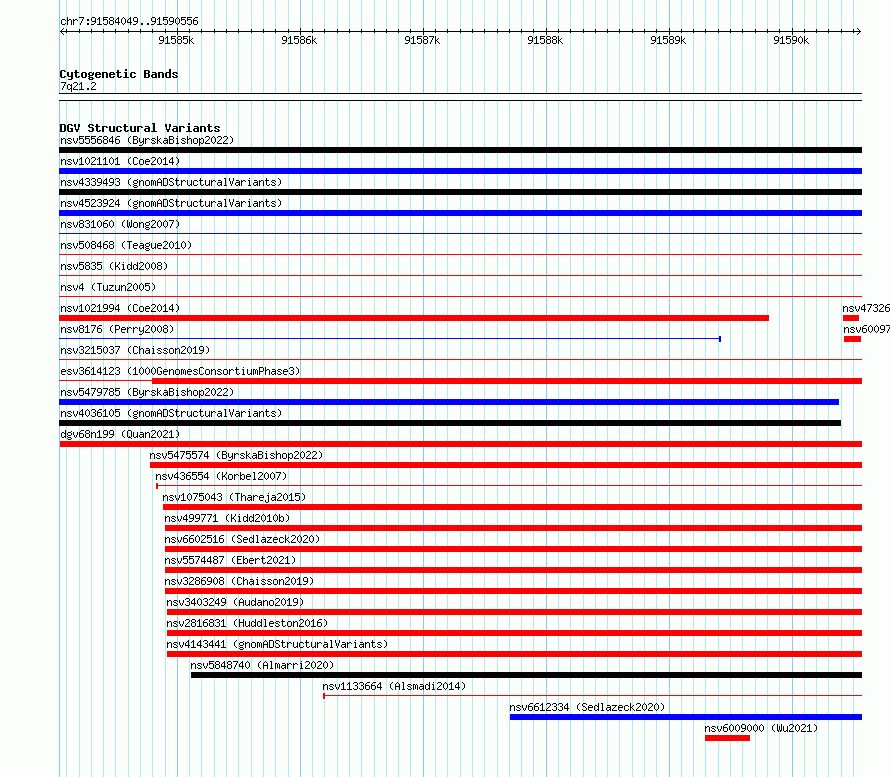
Task: Click the nsv436554 (Korbel2007) label
Action: coord(221,476)
